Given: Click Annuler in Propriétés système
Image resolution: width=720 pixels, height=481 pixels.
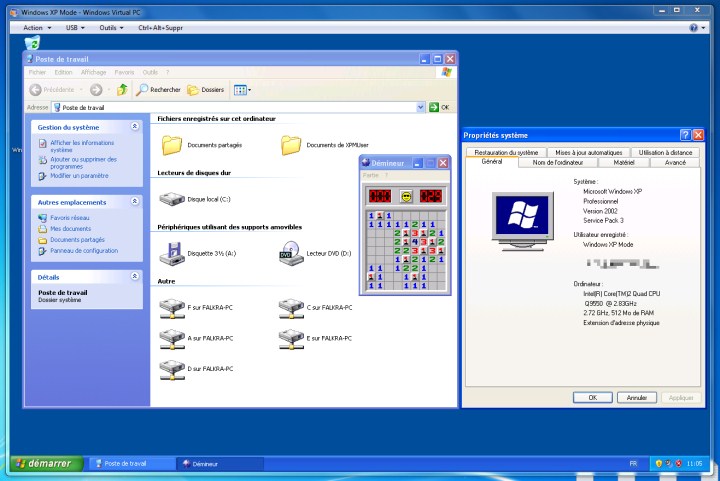Looking at the screenshot, I should point(636,397).
